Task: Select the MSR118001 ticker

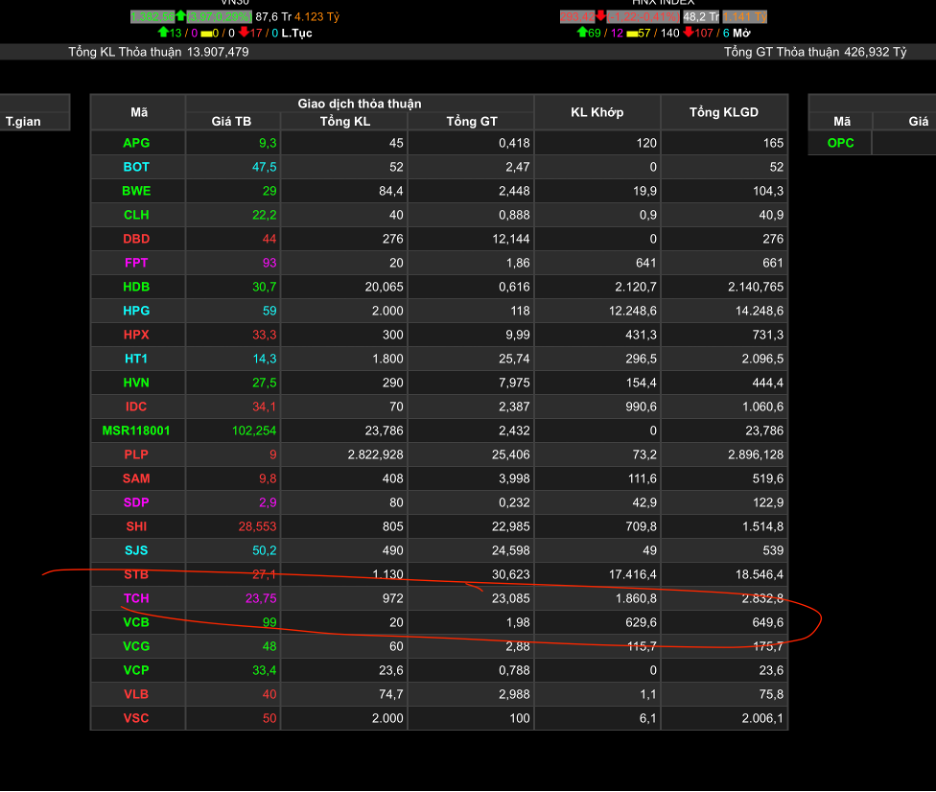Action: pos(137,431)
